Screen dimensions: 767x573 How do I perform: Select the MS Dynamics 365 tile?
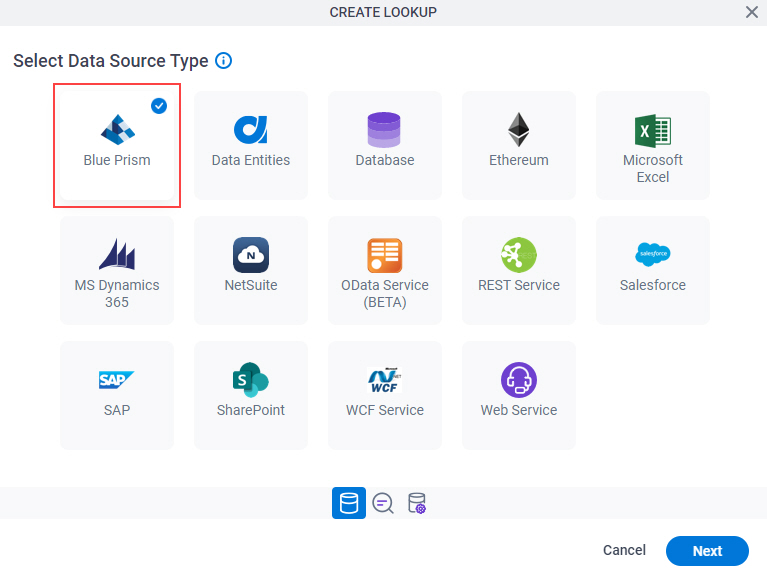point(117,271)
